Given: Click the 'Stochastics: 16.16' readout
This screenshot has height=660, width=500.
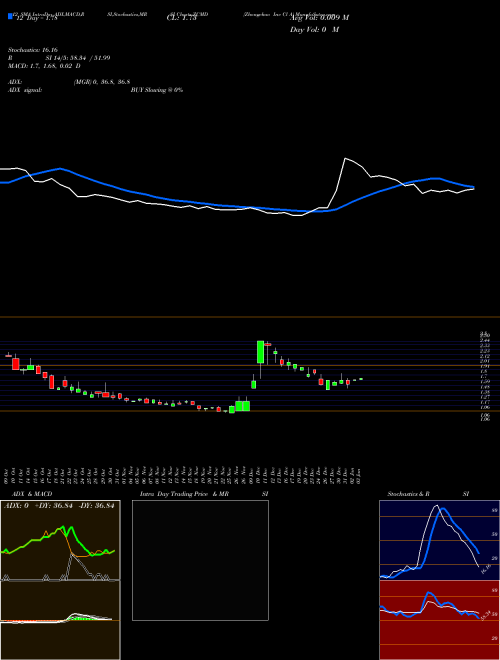Looking at the screenshot, I should click(x=32, y=50).
